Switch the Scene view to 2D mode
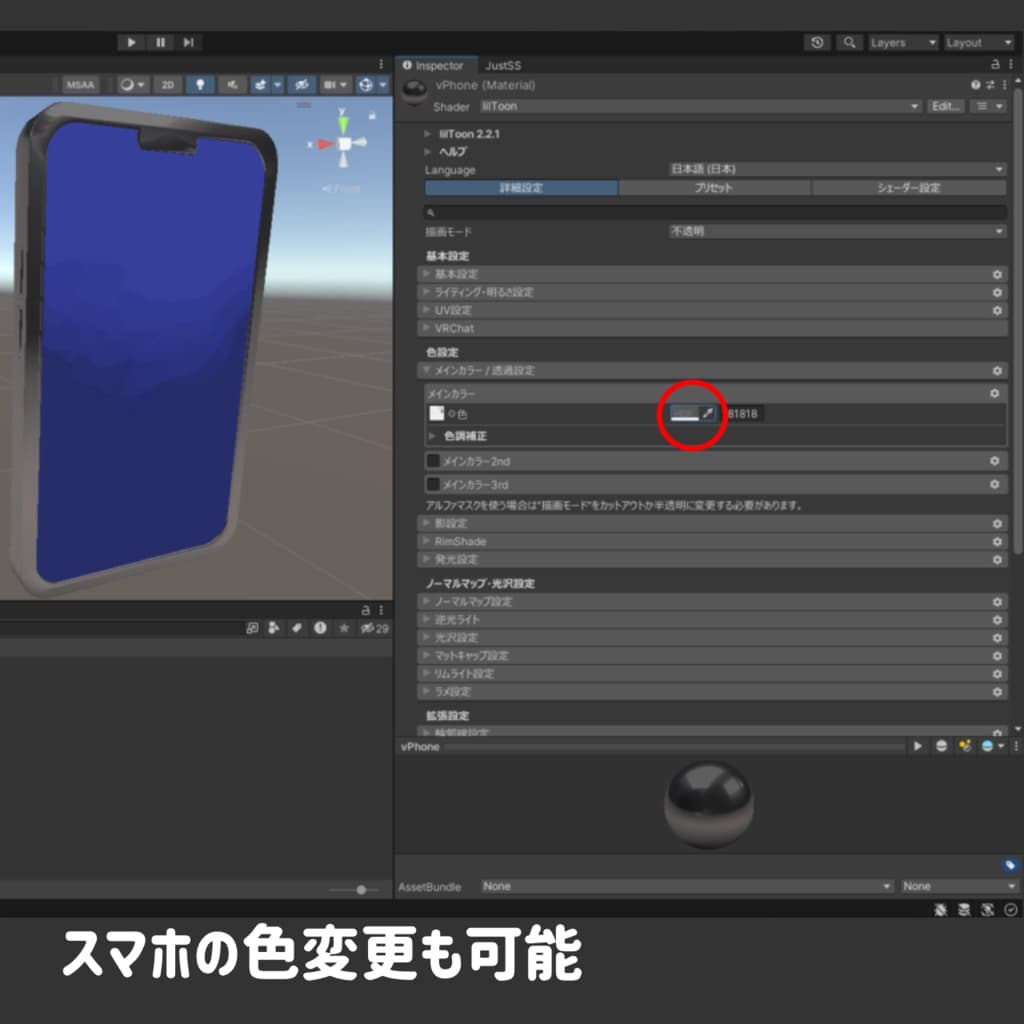The image size is (1024, 1024). point(168,84)
